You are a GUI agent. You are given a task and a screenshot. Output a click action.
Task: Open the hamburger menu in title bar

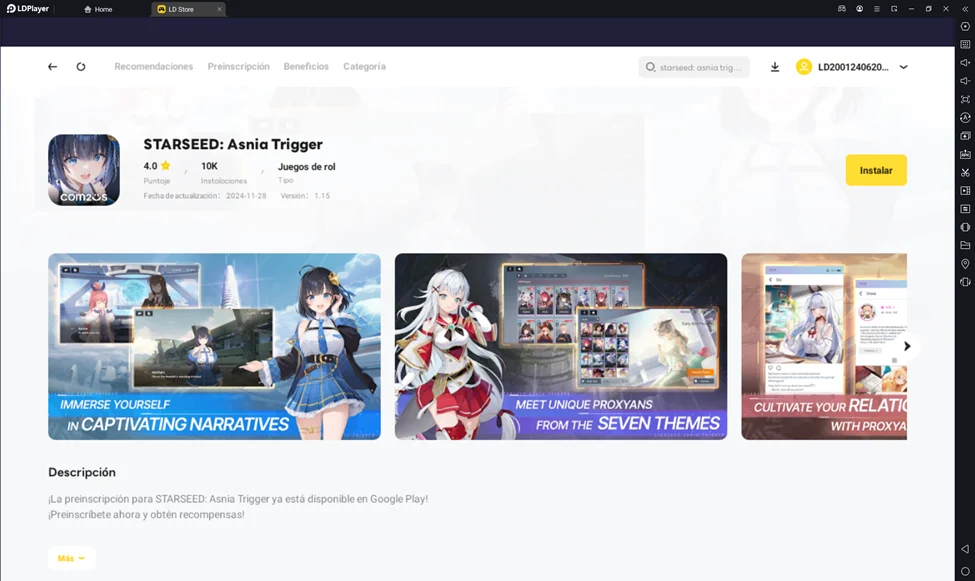(877, 9)
